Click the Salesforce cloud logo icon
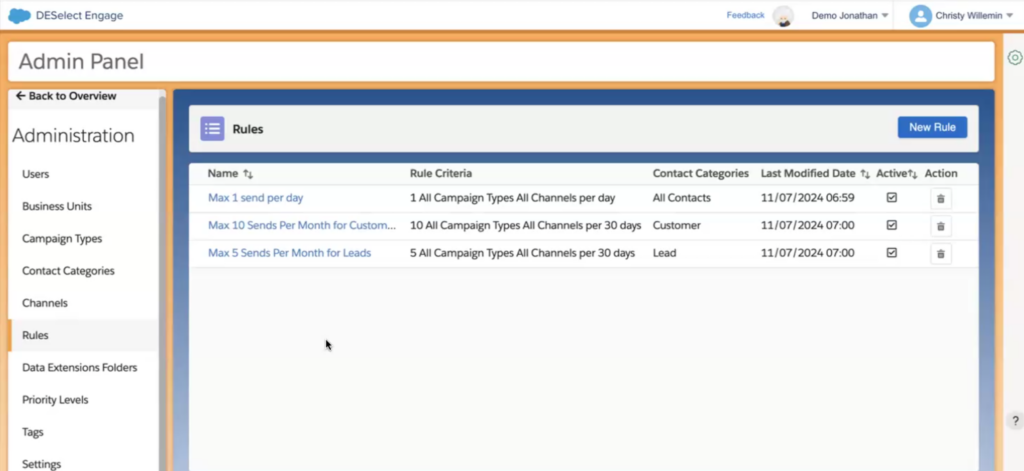 click(x=18, y=15)
